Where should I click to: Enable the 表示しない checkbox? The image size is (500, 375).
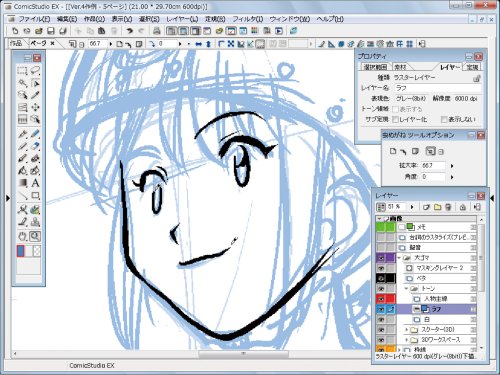[444, 119]
